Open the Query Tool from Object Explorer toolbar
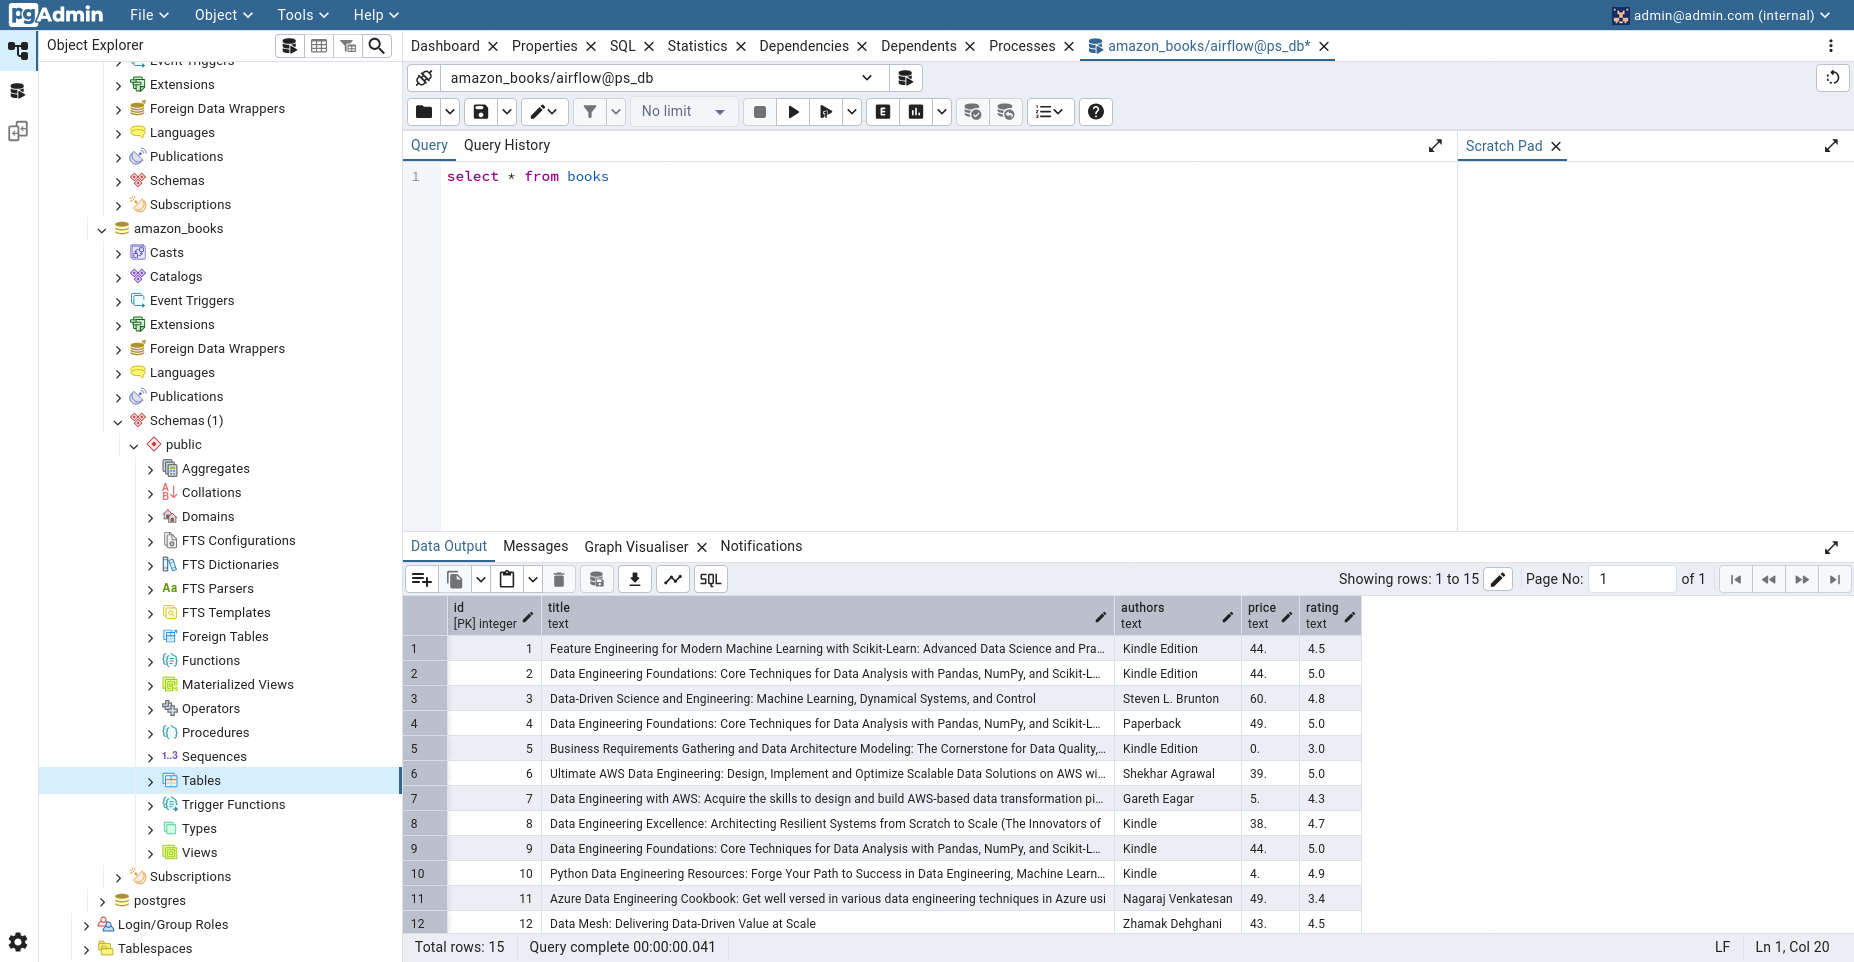Screen dimensions: 1854x962 point(289,46)
